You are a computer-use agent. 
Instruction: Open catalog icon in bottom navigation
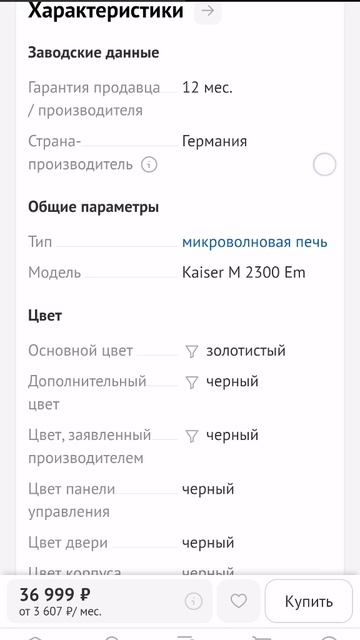pyautogui.click(x=186, y=637)
